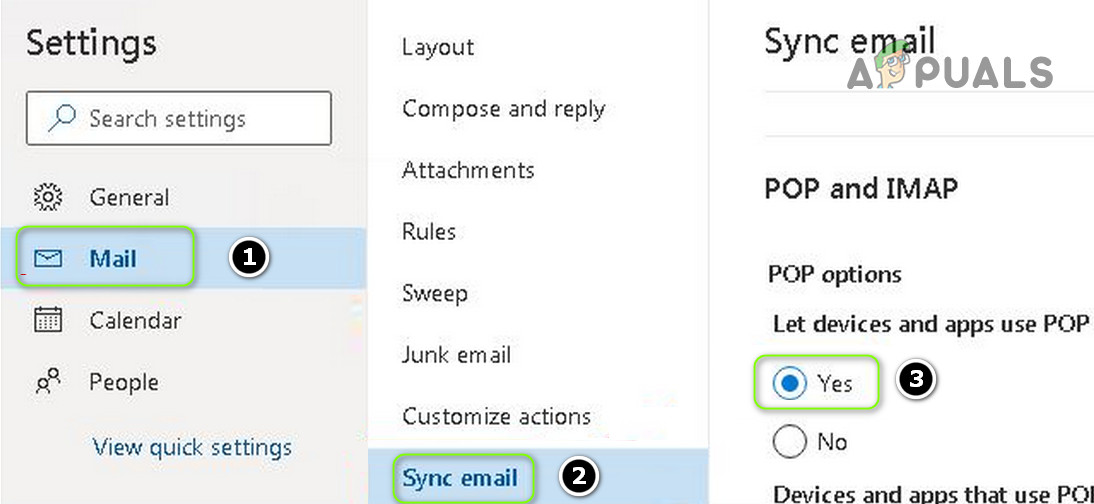Click the People contacts icon
This screenshot has height=504, width=1094.
48,383
